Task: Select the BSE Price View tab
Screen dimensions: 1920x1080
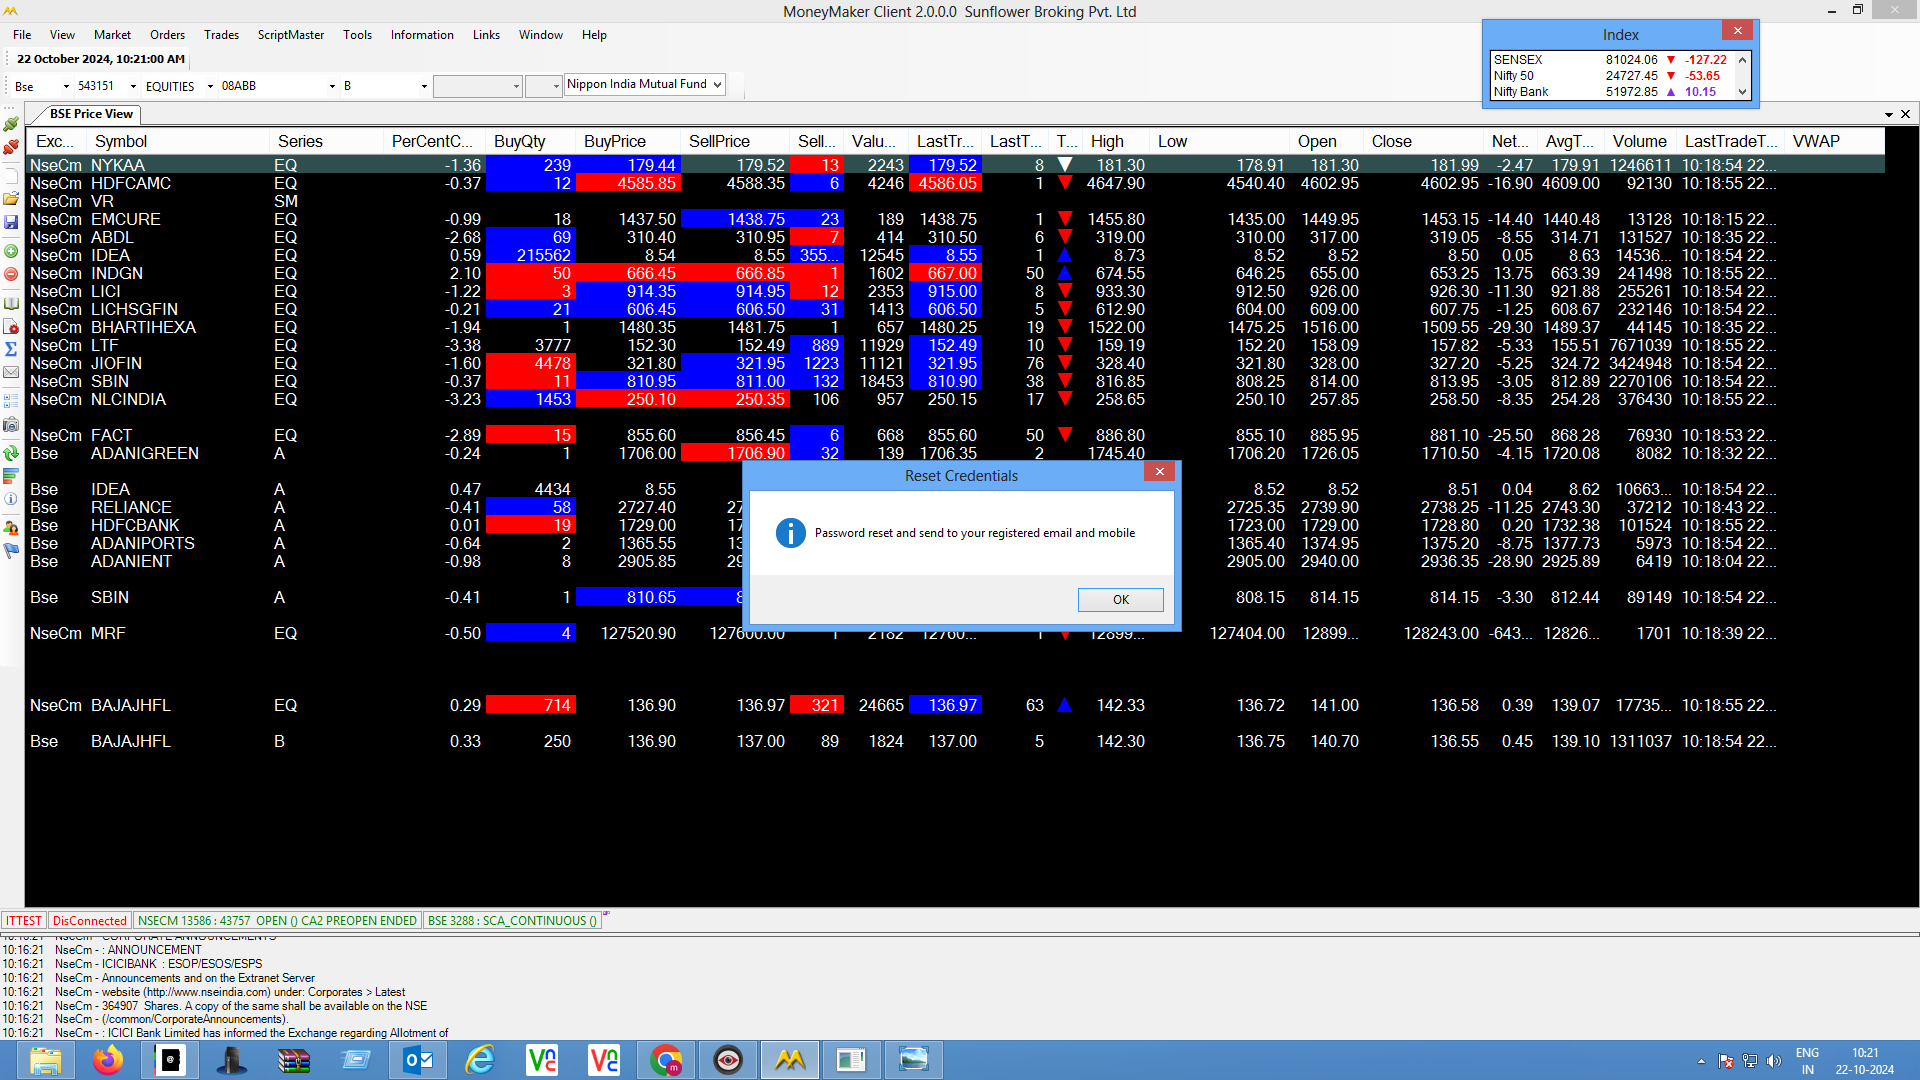Action: point(91,114)
